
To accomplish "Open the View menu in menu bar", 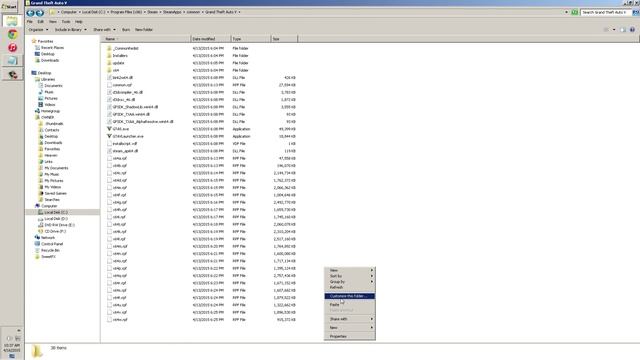I will (x=53, y=22).
